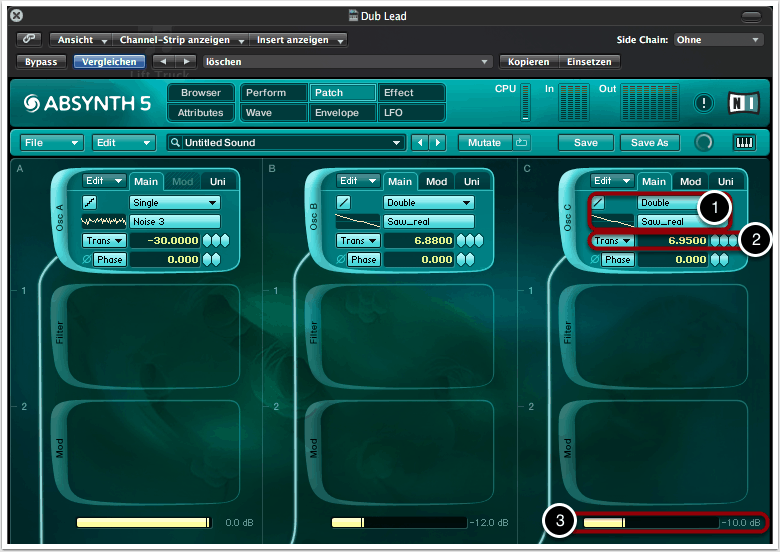This screenshot has height=552, width=780.
Task: Toggle the Bypass button
Action: click(x=40, y=61)
